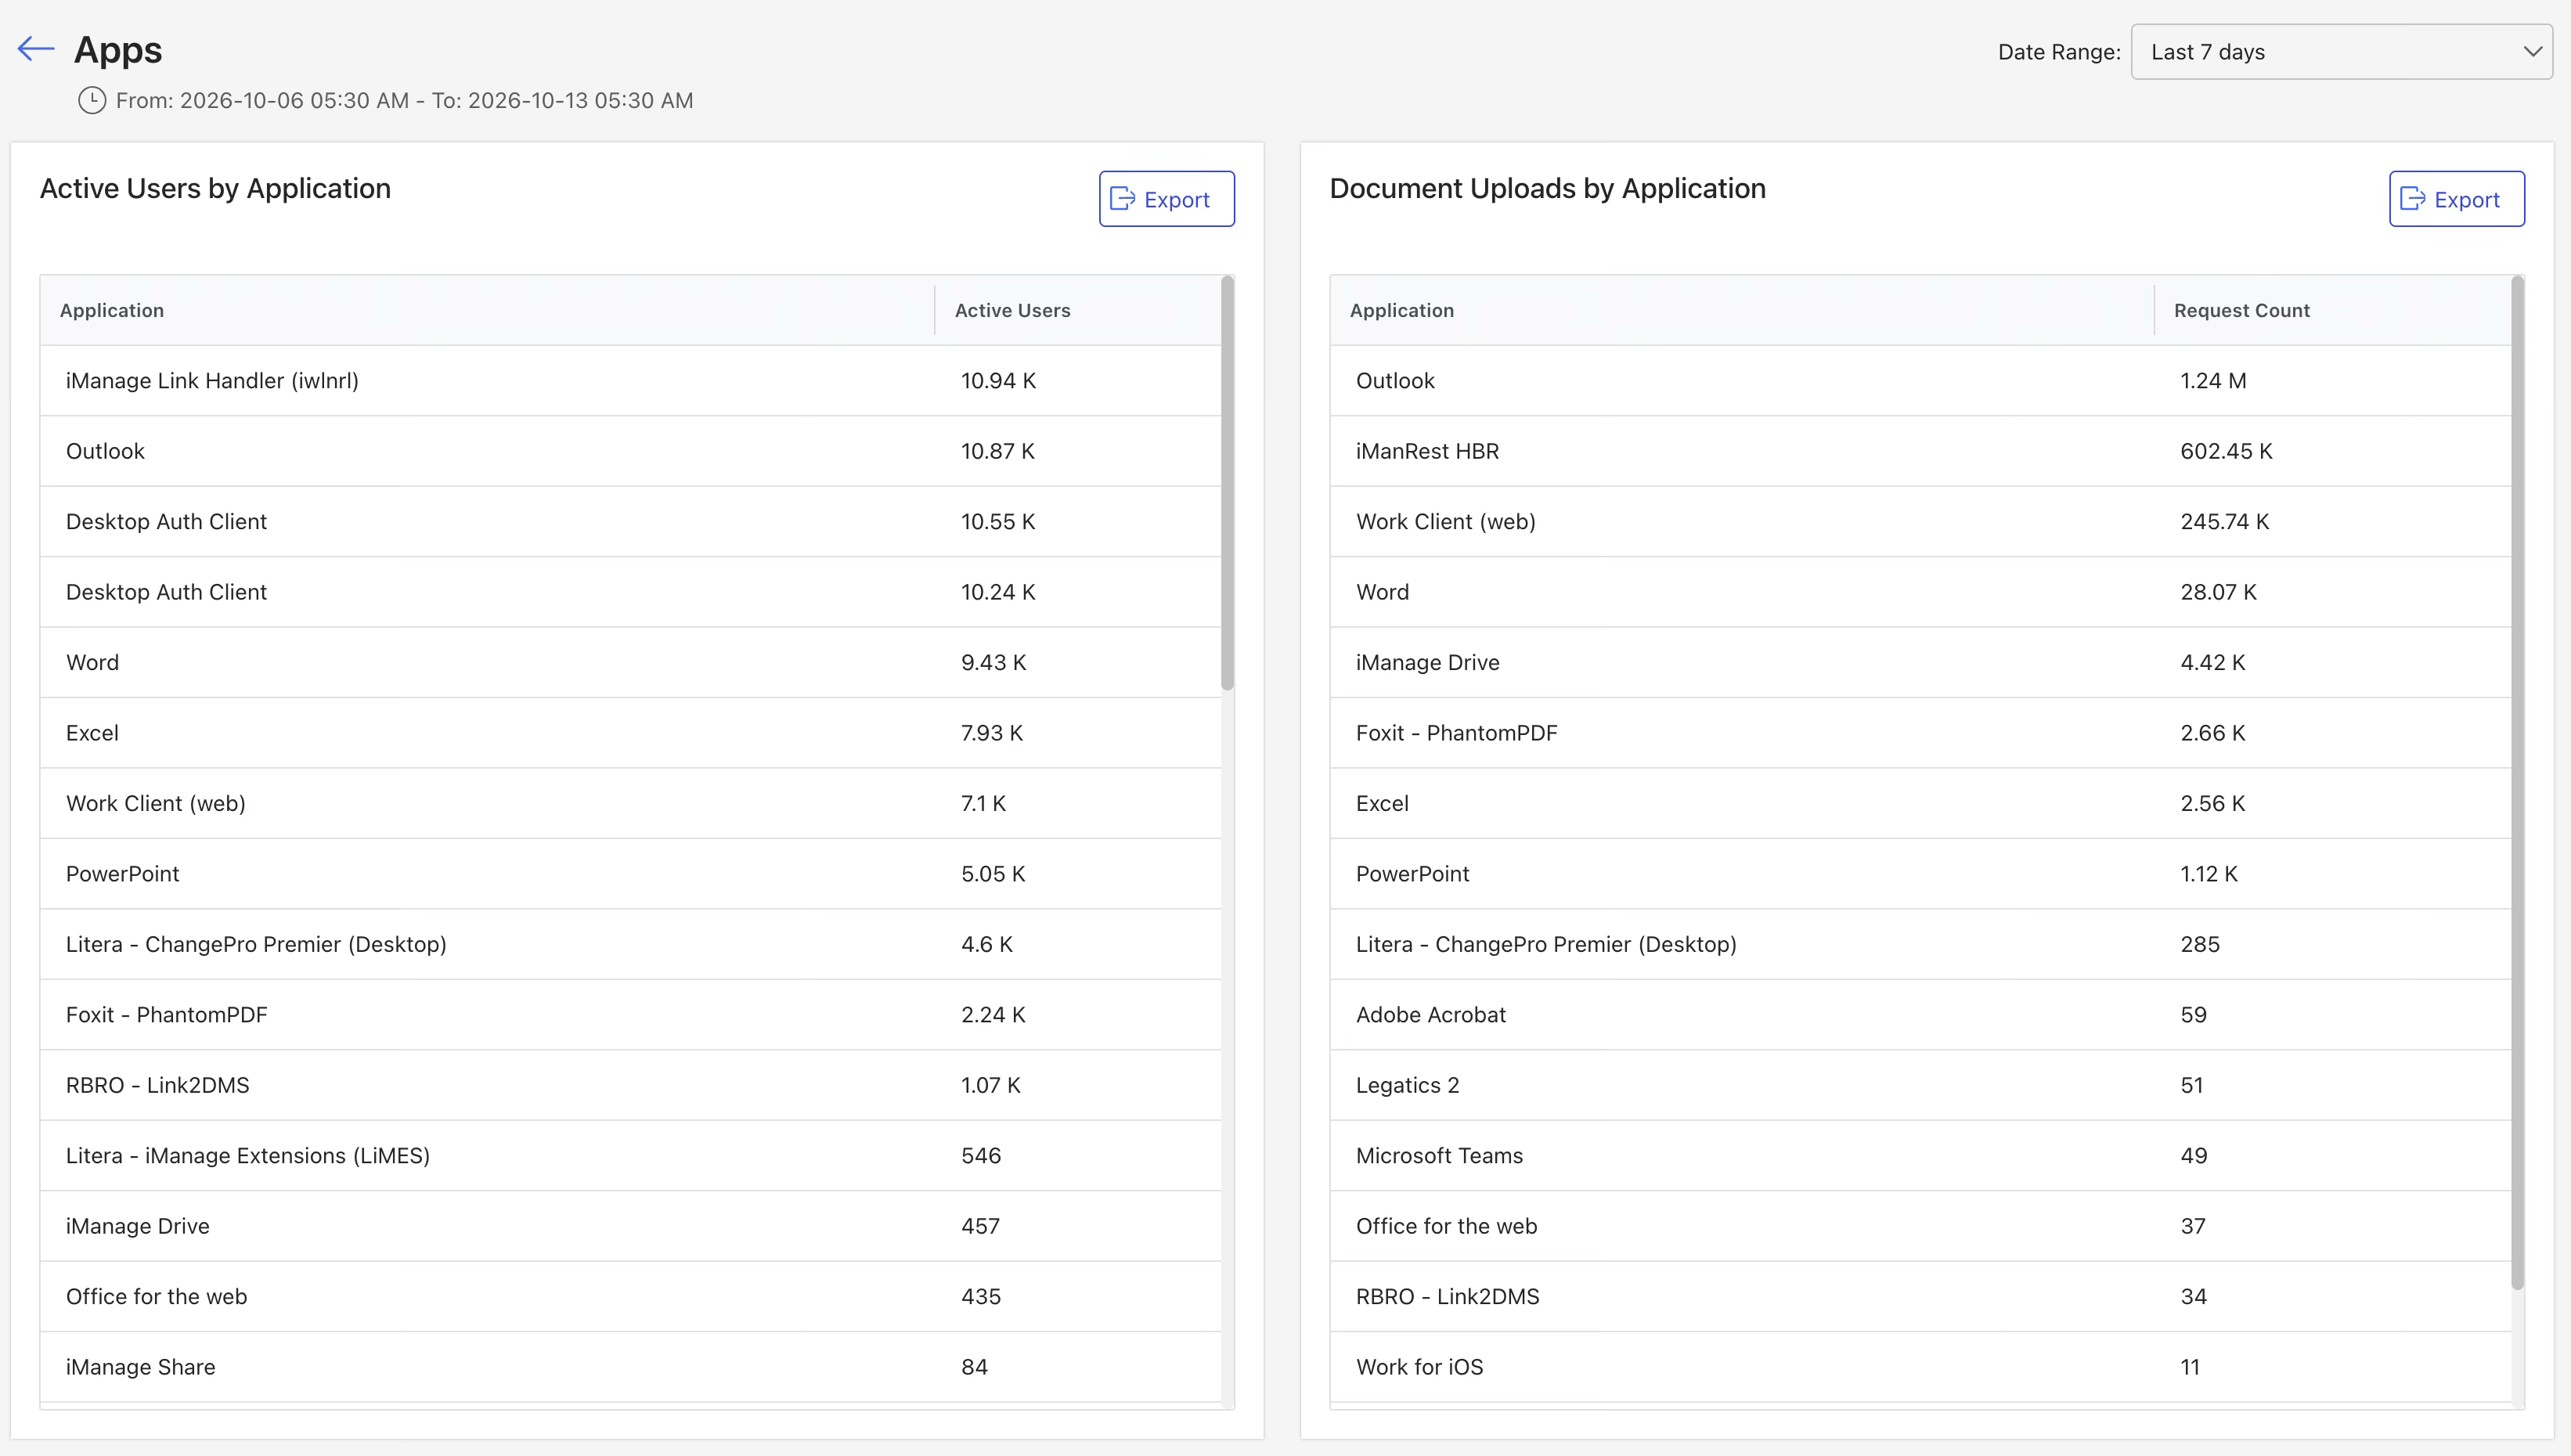Select Word row with 28.07 K uploads

click(1920, 592)
